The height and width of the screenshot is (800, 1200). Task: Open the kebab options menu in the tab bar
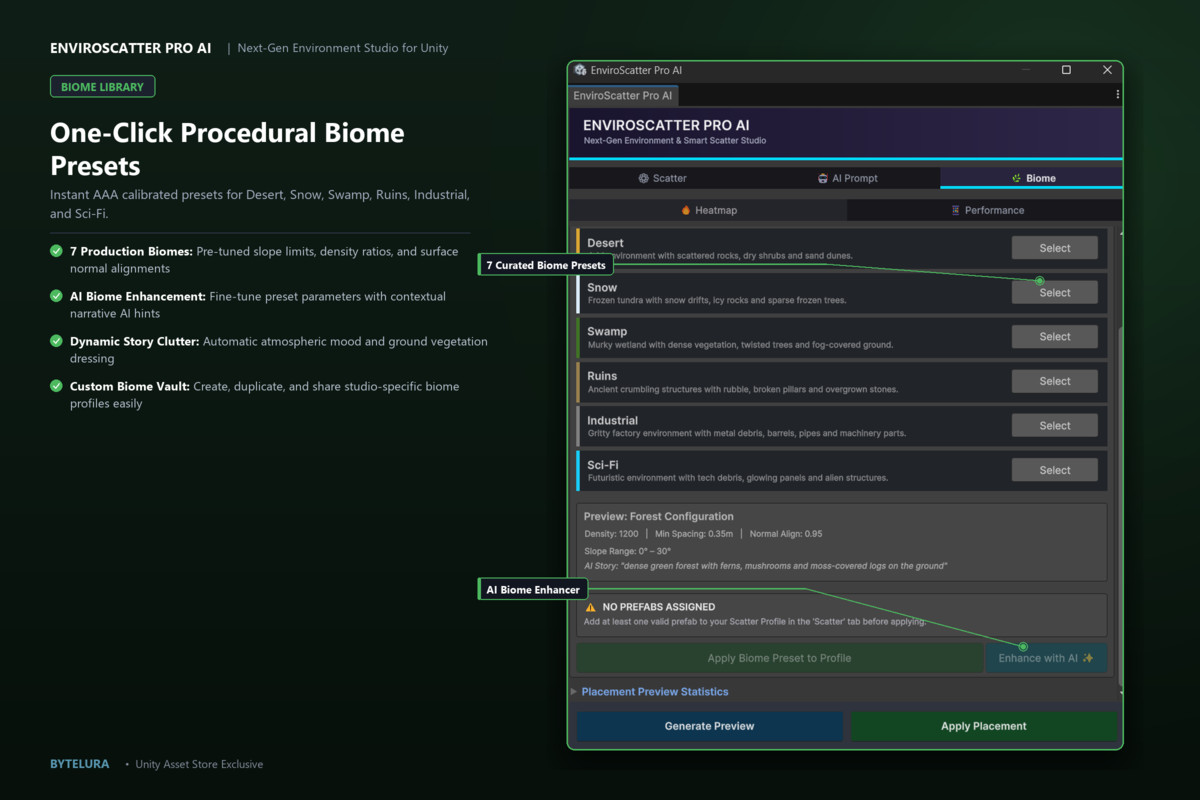1117,95
